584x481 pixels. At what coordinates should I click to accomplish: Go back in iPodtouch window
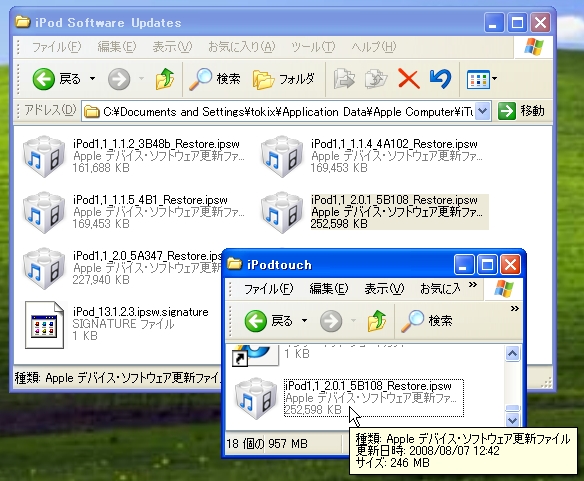pos(269,321)
